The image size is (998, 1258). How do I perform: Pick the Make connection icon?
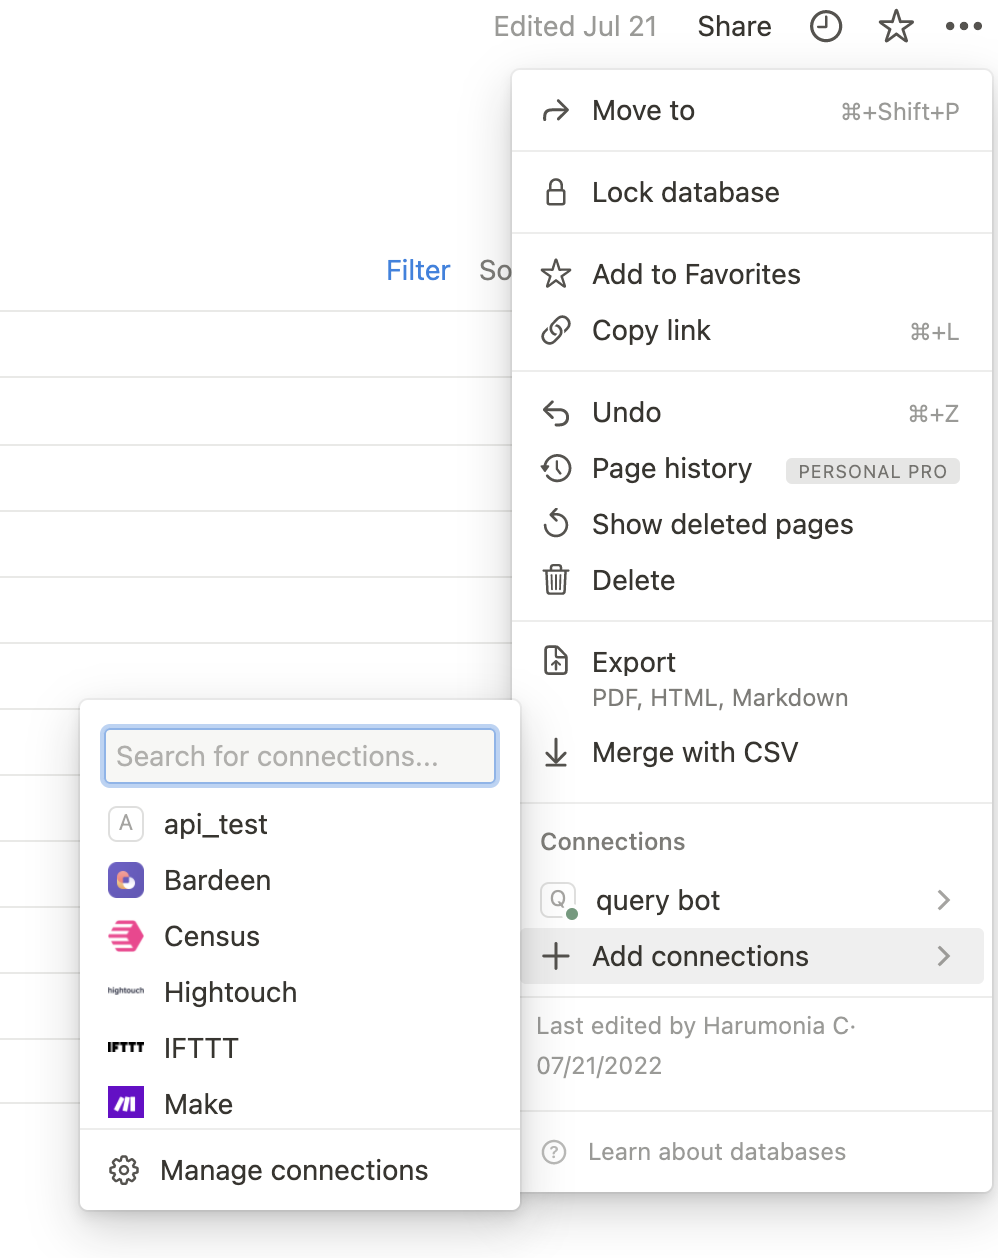(126, 1104)
